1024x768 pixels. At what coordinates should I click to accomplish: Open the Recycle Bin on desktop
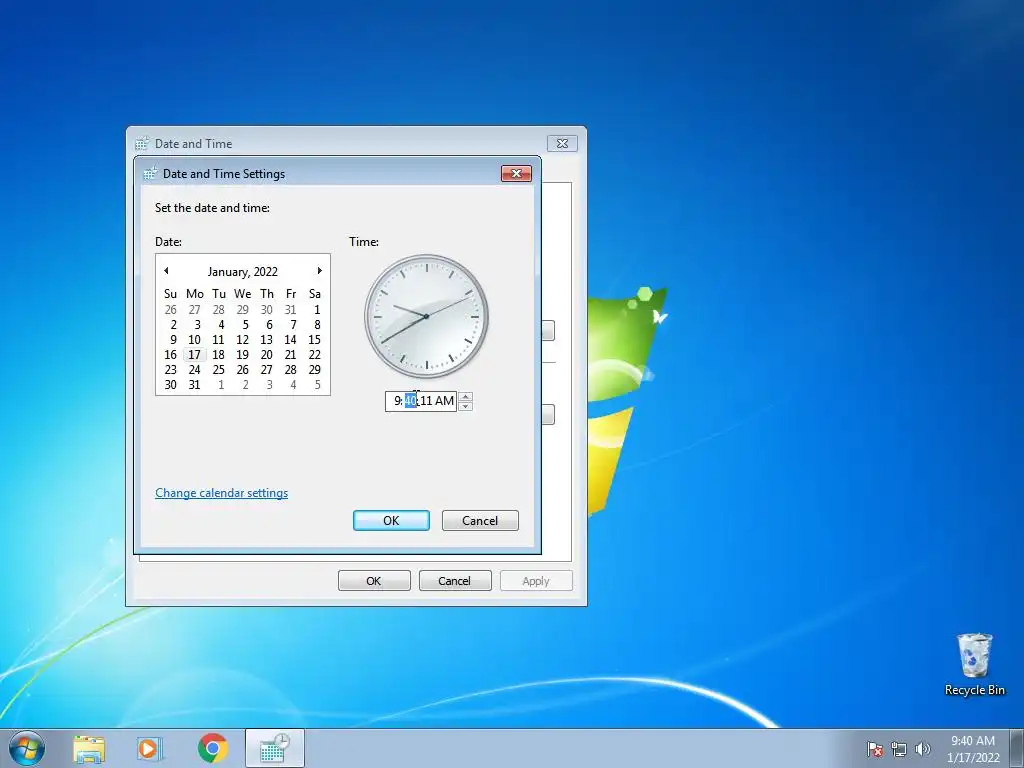tap(974, 664)
